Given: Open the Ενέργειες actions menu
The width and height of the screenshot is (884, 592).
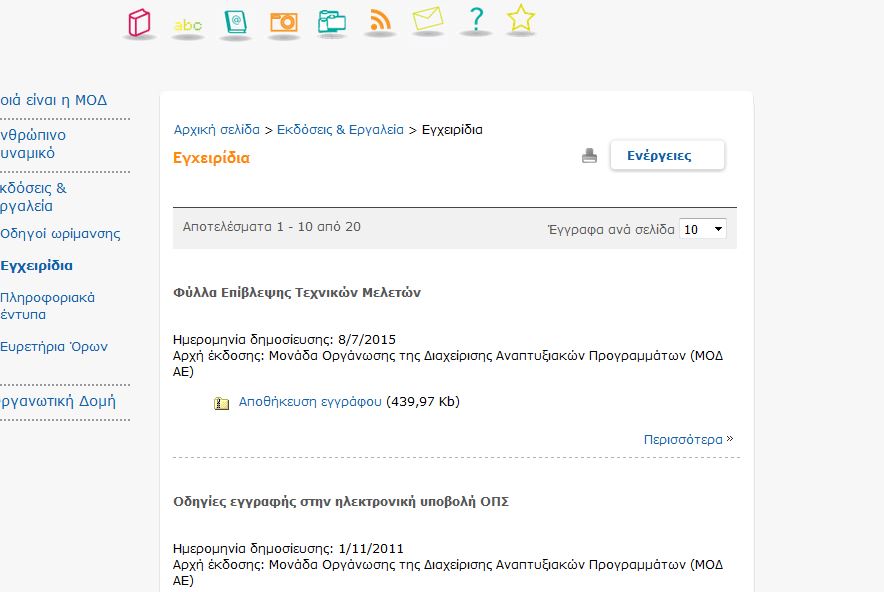Looking at the screenshot, I should pyautogui.click(x=667, y=155).
